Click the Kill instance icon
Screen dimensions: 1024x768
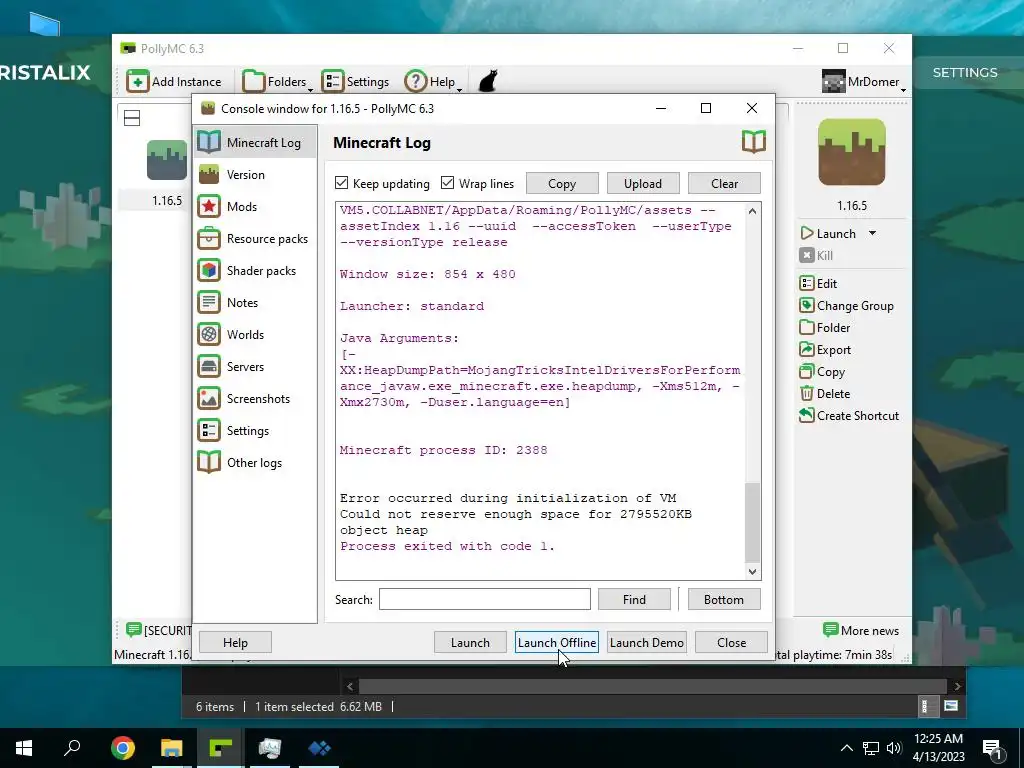(x=807, y=255)
